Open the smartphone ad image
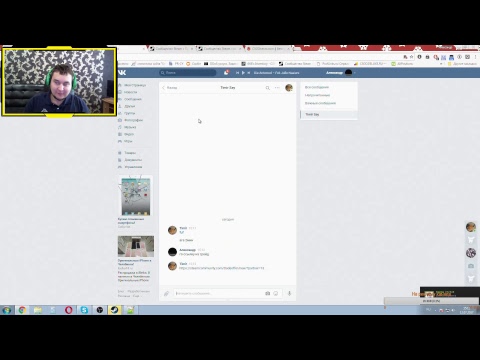480x360 pixels. click(x=136, y=196)
